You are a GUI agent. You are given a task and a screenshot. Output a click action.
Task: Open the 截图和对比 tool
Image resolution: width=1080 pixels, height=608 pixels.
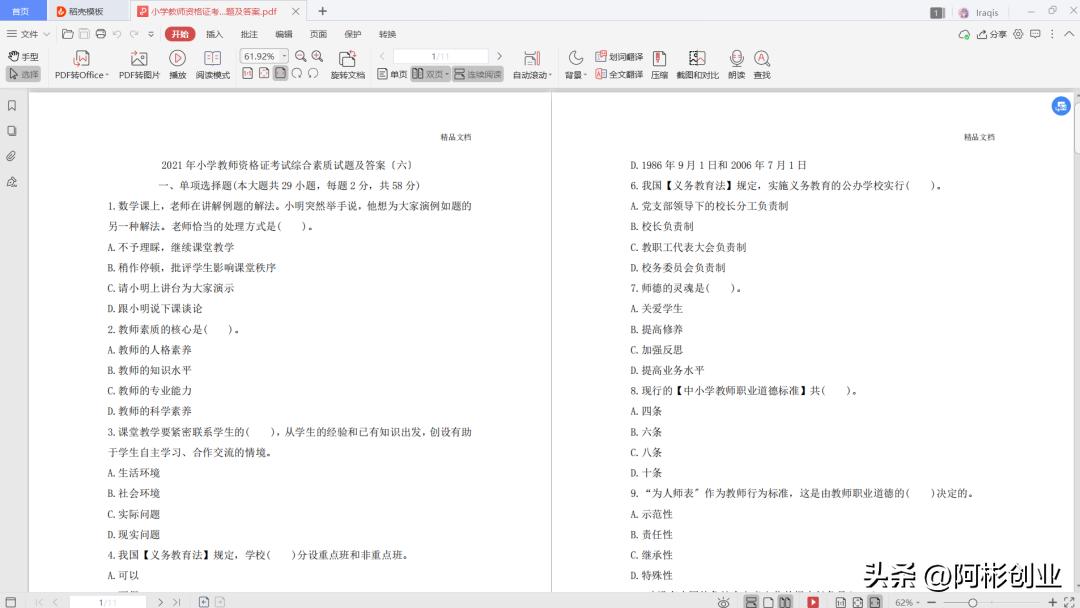click(x=697, y=59)
